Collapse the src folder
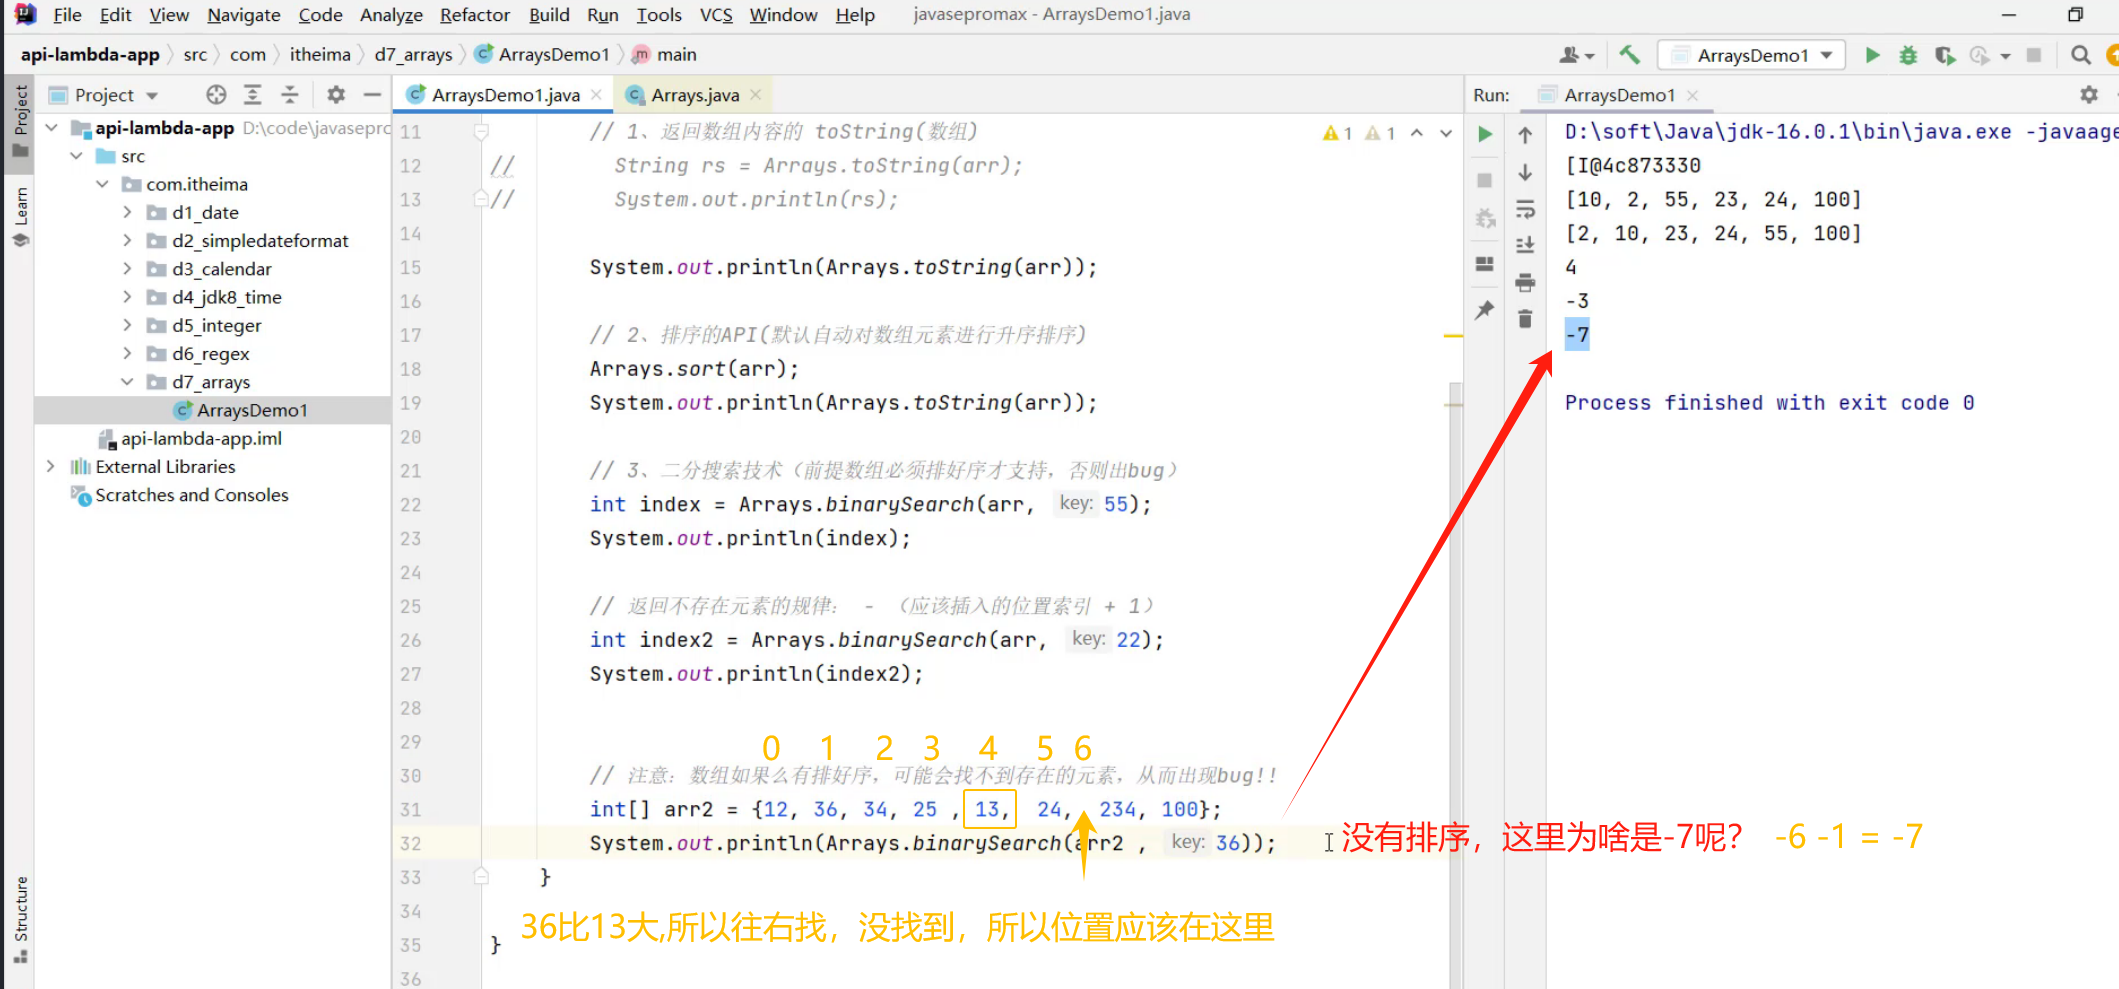 tap(77, 156)
